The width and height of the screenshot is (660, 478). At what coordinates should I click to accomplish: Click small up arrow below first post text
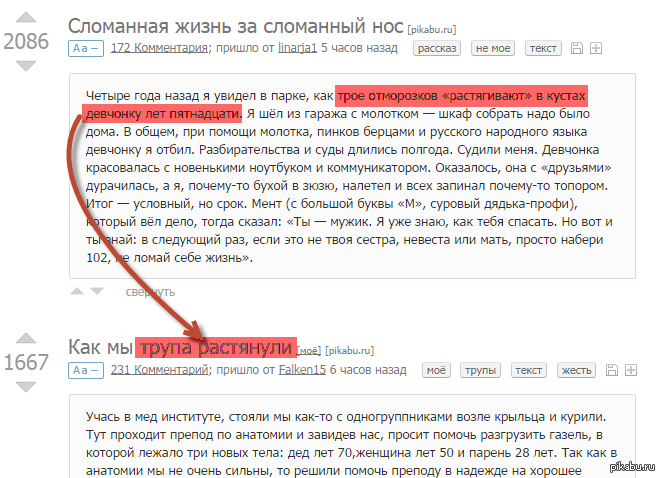click(76, 292)
